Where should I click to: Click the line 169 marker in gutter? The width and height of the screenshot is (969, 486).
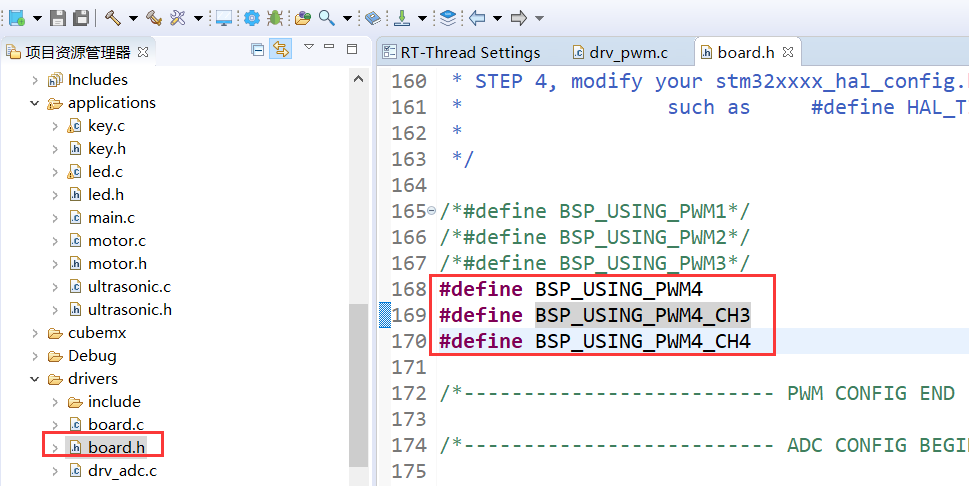385,315
